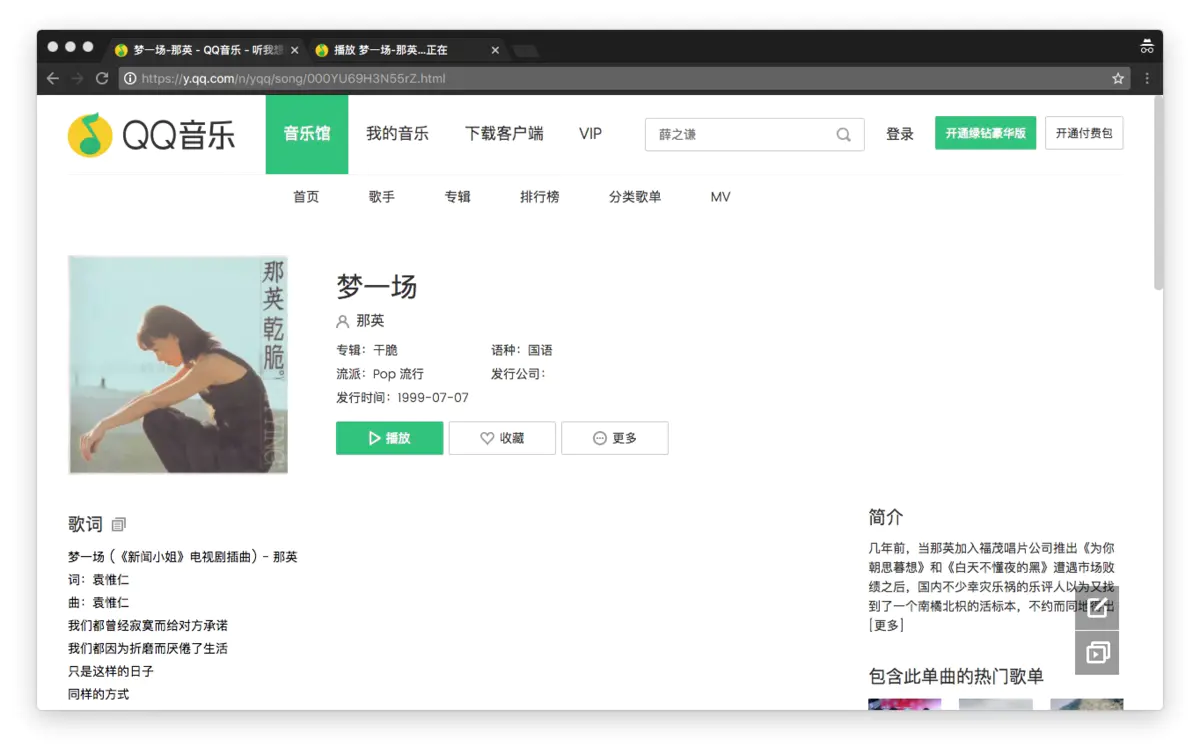1200x754 pixels.
Task: Click 登录 to sign in
Action: pyautogui.click(x=899, y=133)
